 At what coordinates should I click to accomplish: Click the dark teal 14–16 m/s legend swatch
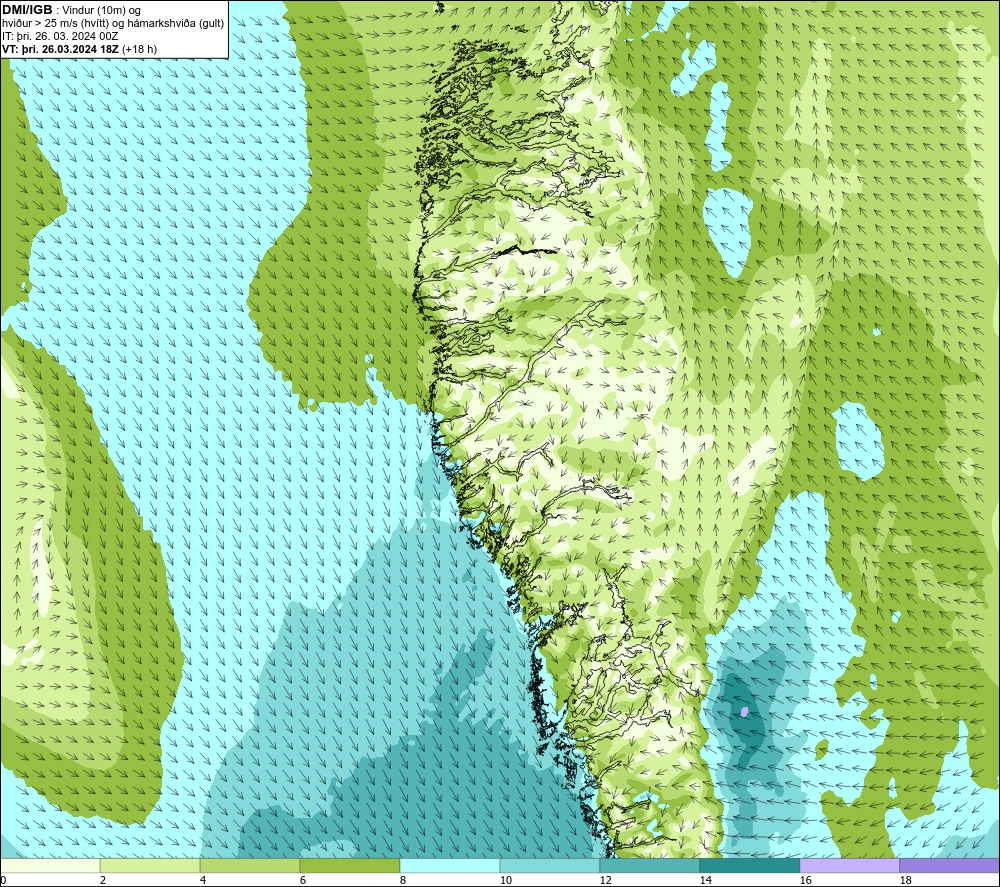coord(749,866)
